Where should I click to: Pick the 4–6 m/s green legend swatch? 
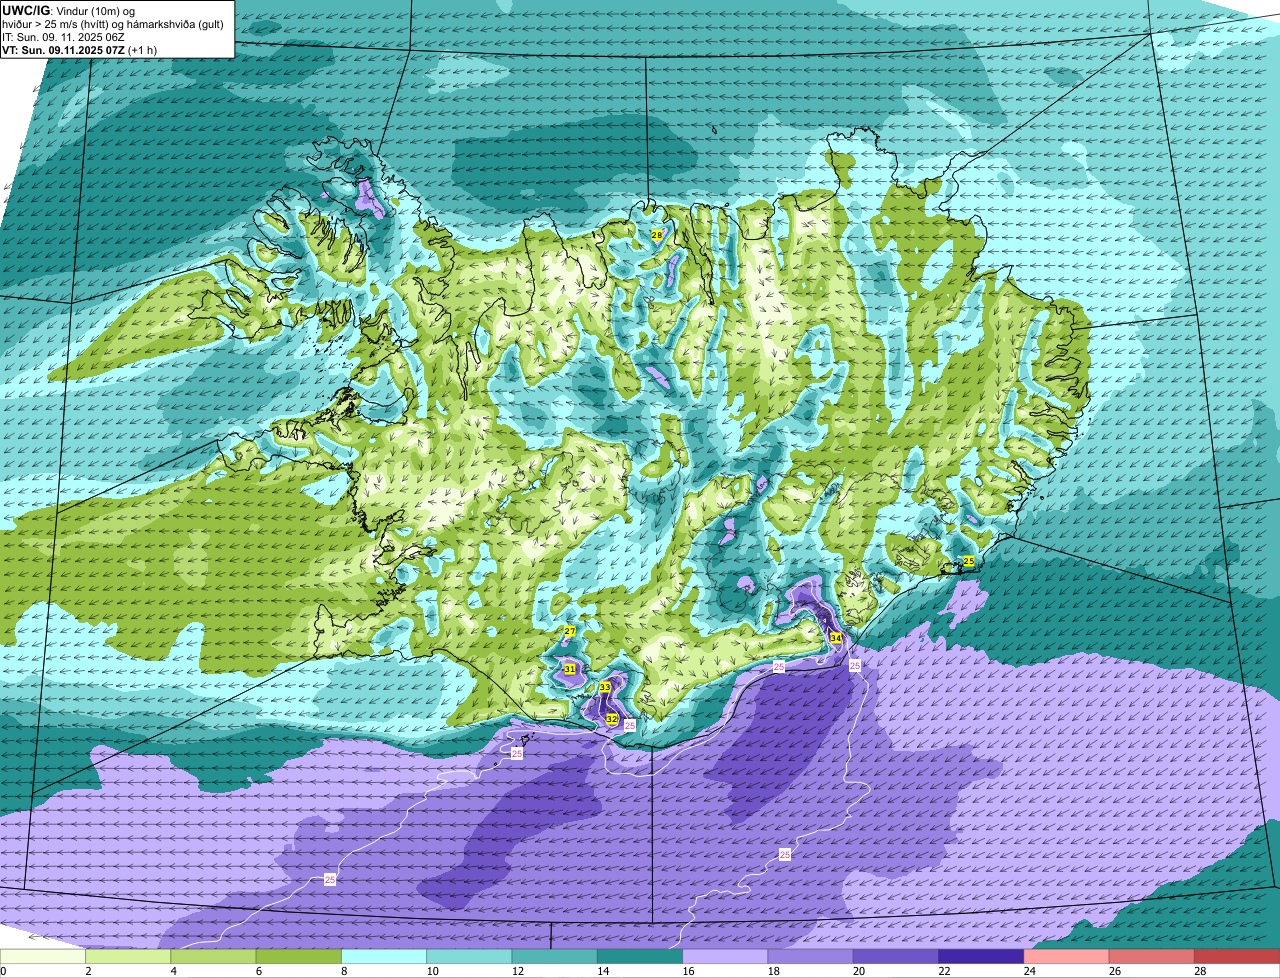pyautogui.click(x=213, y=957)
